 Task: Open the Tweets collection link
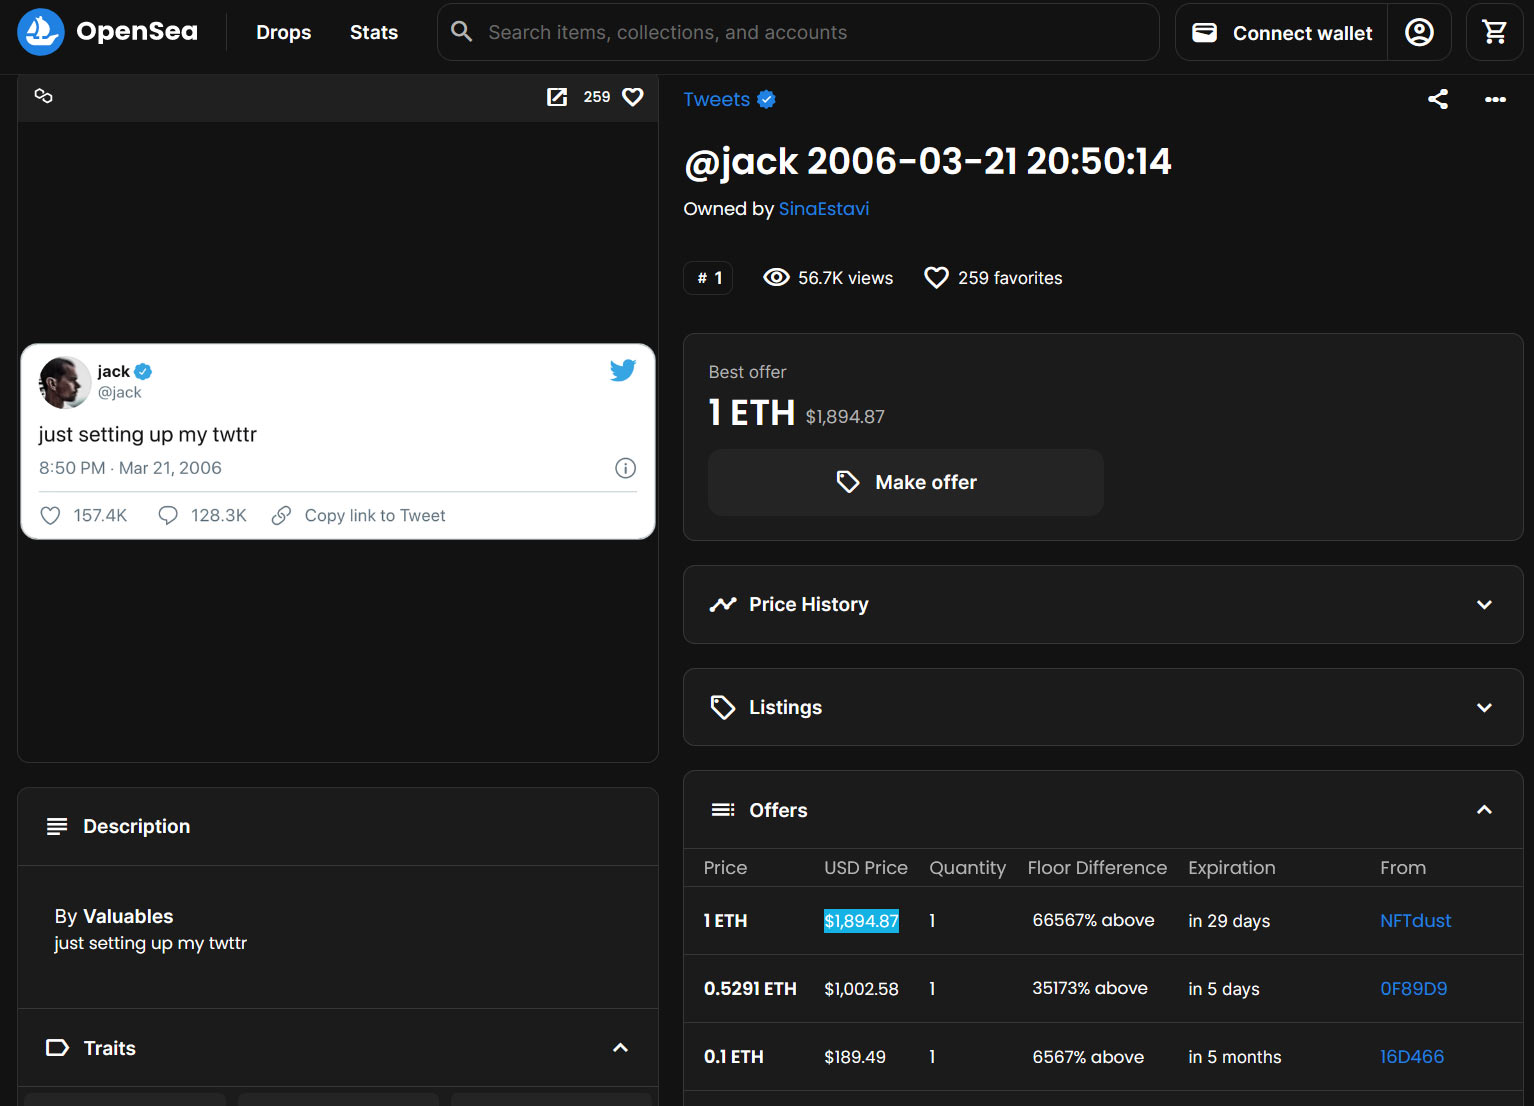click(716, 99)
